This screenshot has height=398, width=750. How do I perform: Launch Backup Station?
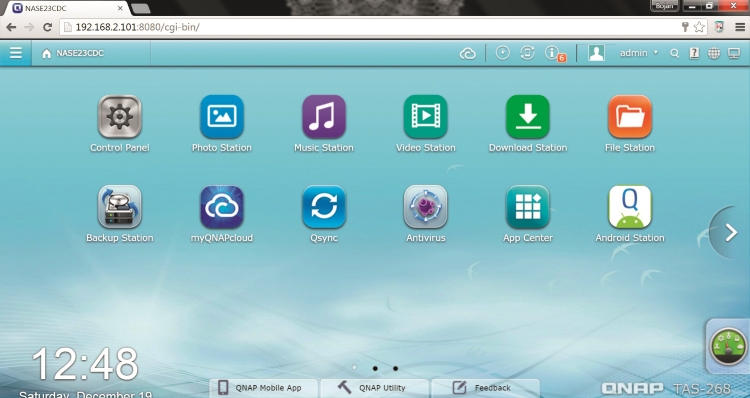click(120, 207)
